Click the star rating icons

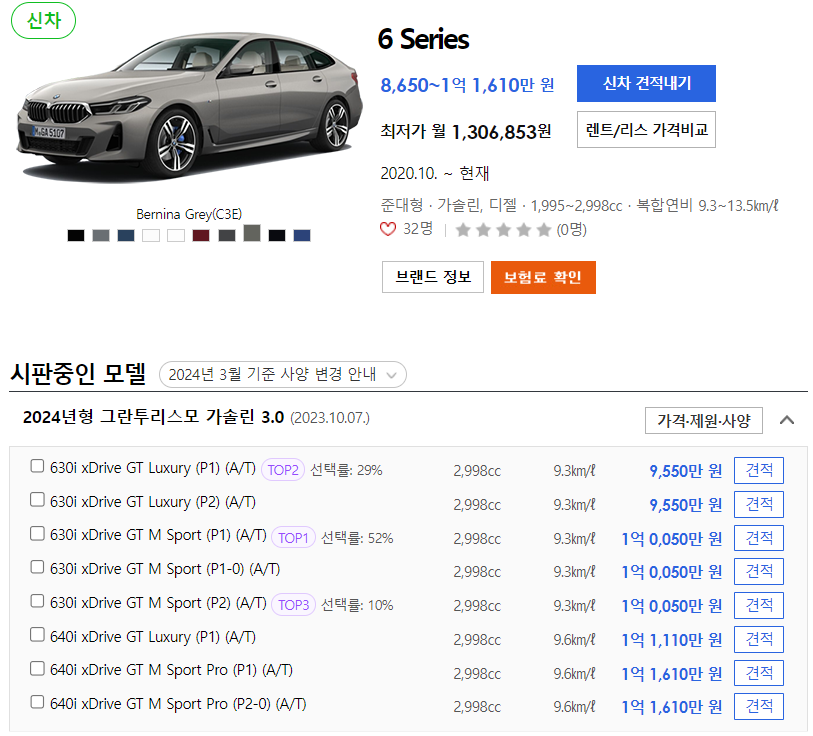[x=503, y=229]
